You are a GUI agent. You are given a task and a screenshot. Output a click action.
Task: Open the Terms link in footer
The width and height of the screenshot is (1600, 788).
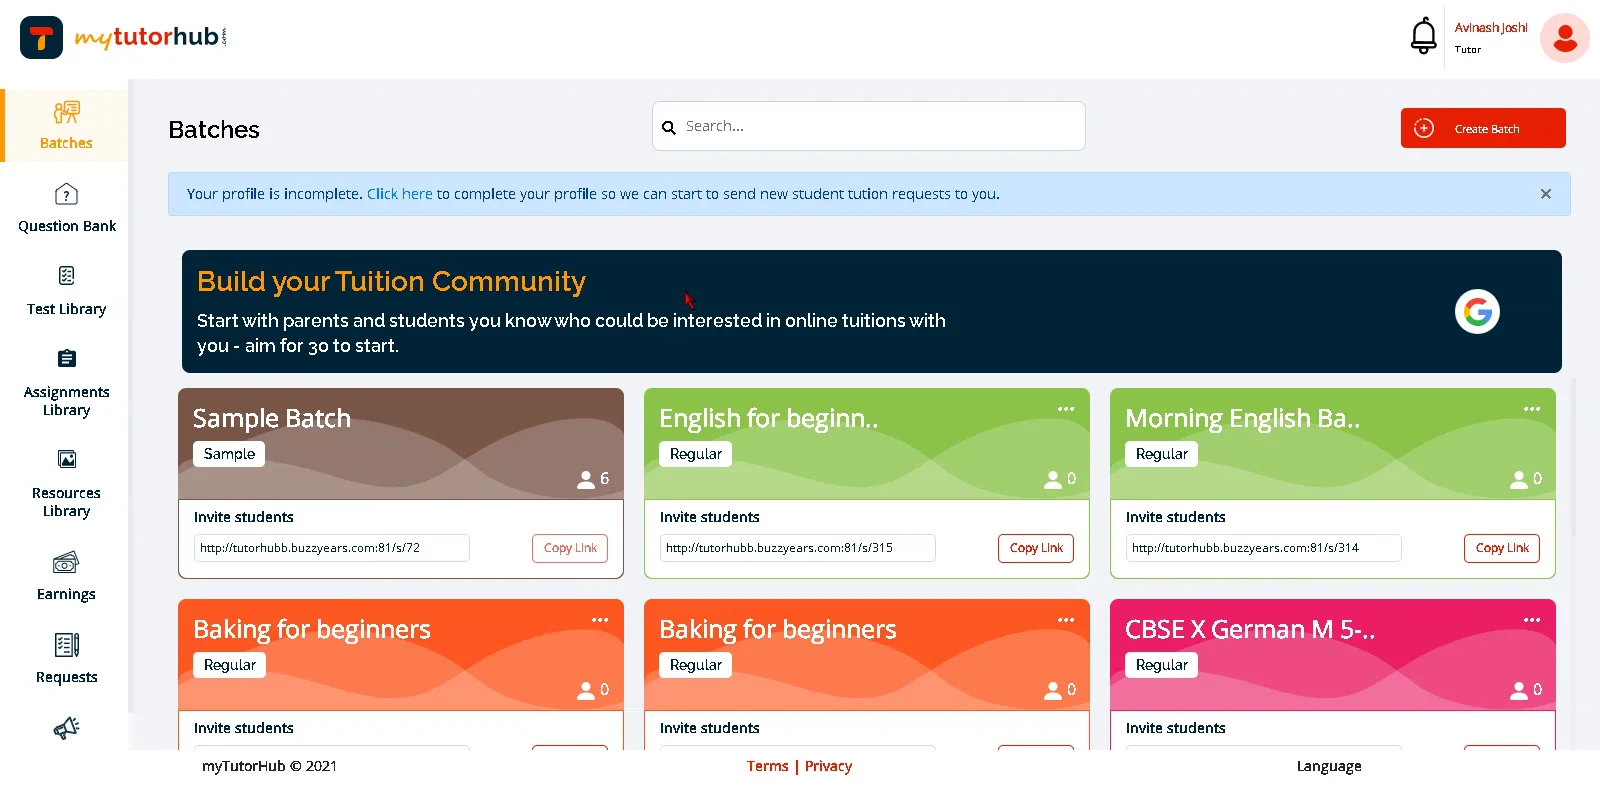767,766
